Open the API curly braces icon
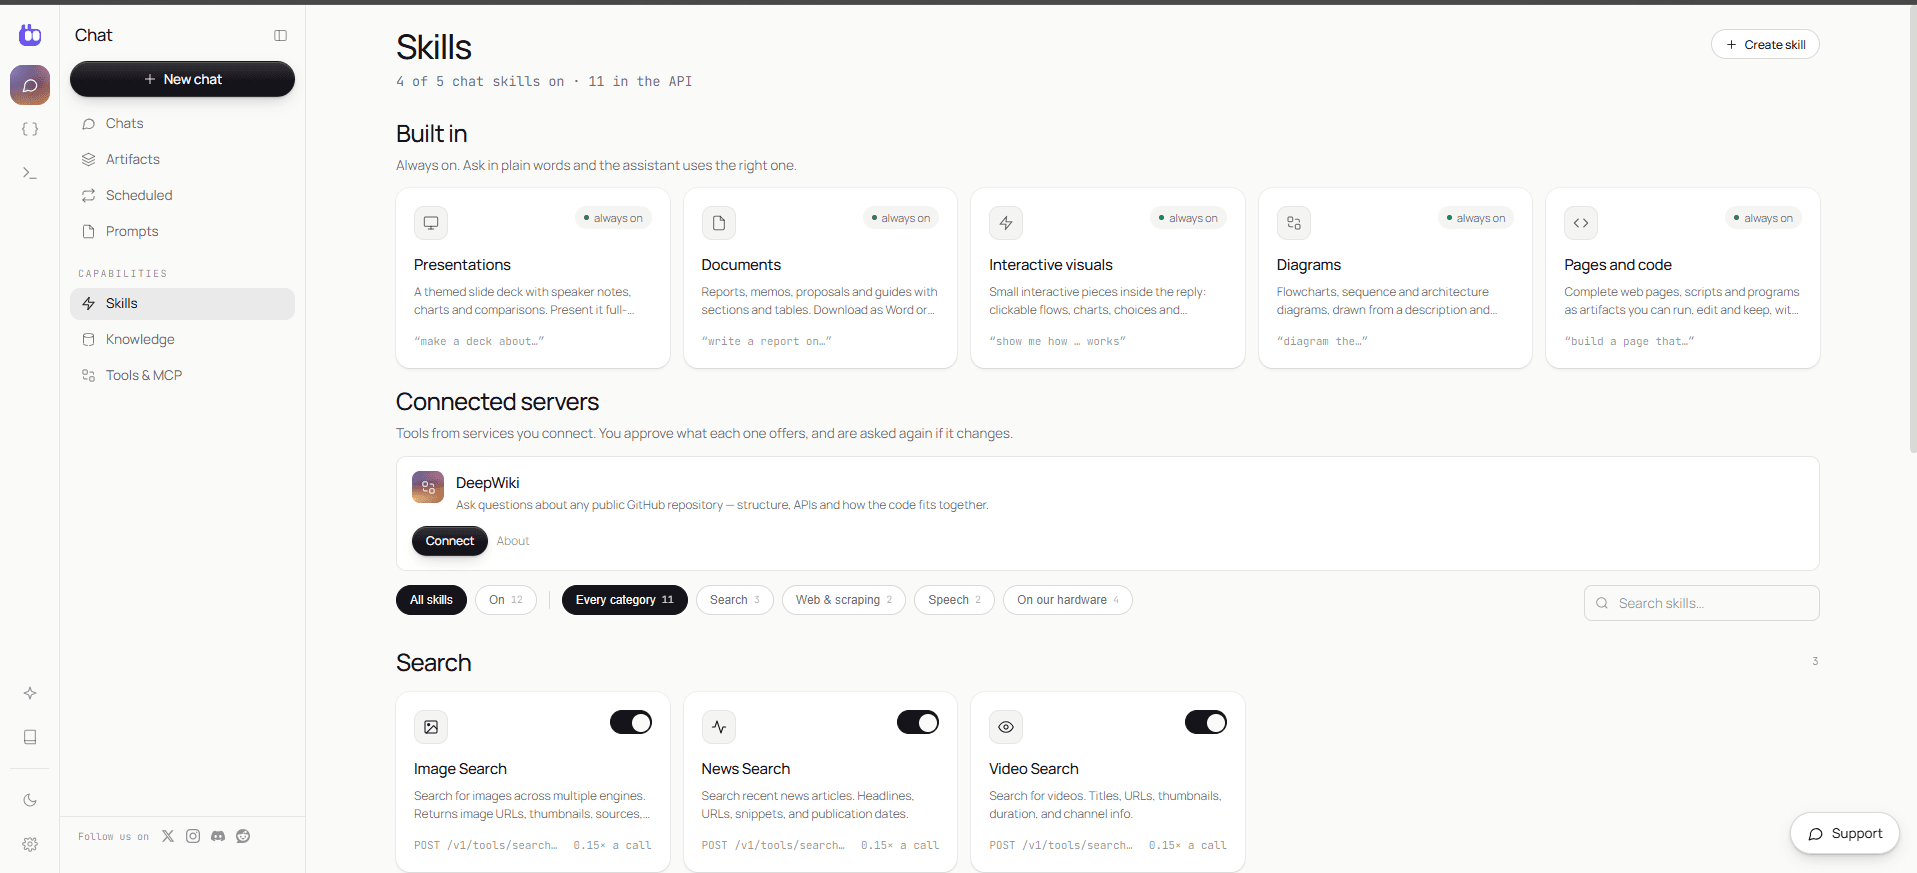The width and height of the screenshot is (1917, 873). point(30,129)
